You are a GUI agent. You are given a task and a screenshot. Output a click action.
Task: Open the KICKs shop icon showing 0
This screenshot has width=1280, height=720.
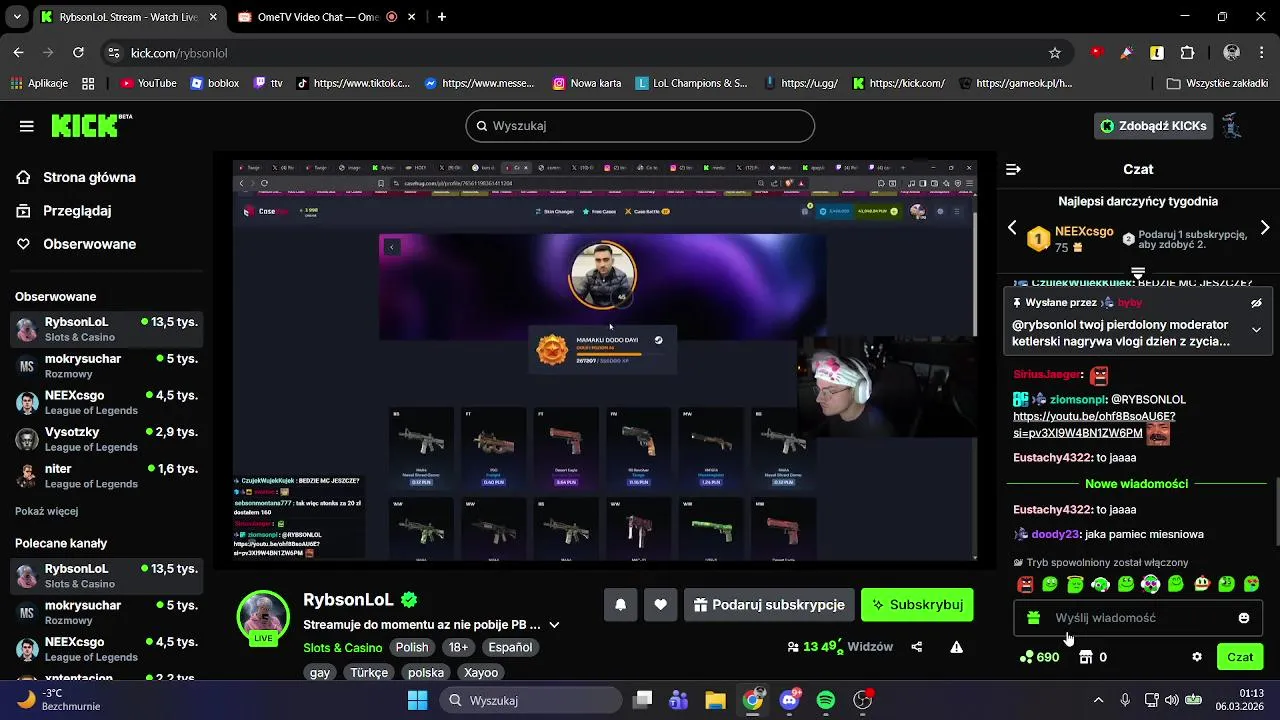tap(1092, 657)
